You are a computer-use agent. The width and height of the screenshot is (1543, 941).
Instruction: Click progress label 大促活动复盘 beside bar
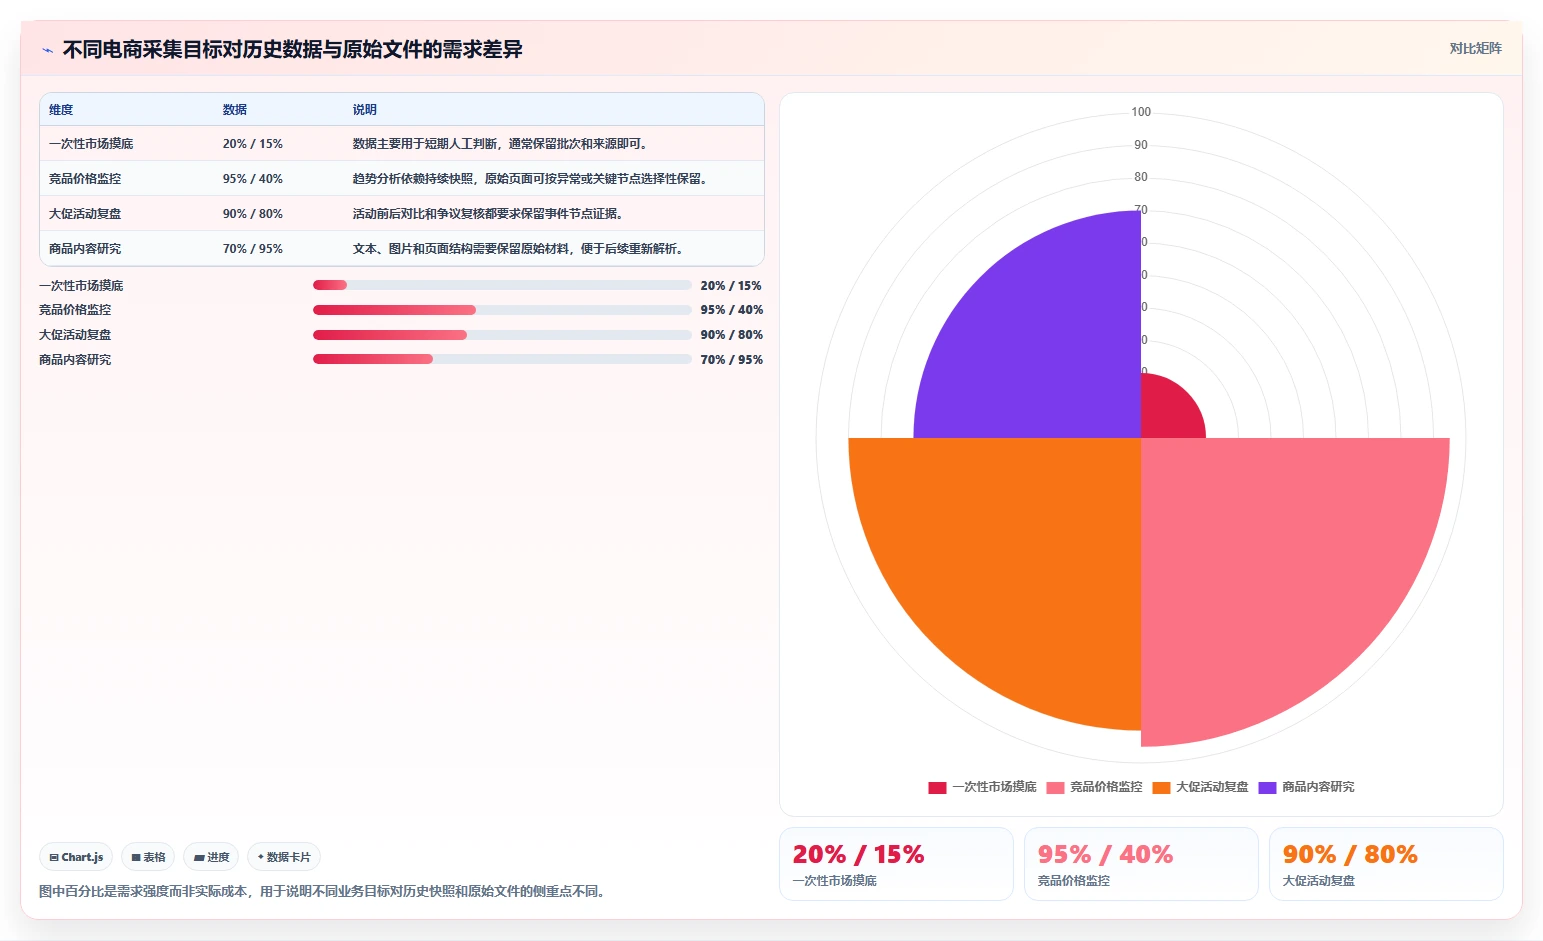pyautogui.click(x=75, y=335)
